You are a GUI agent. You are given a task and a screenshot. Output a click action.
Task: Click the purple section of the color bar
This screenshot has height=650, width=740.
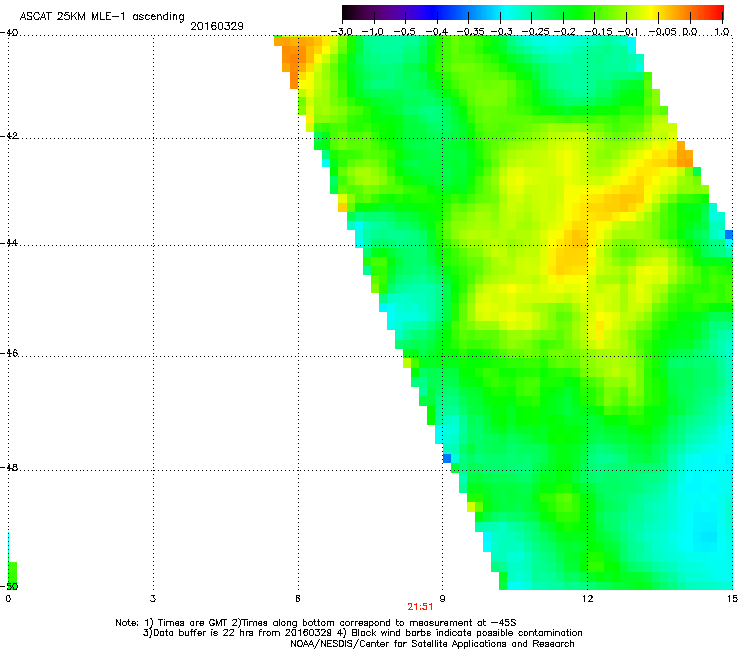click(x=396, y=12)
